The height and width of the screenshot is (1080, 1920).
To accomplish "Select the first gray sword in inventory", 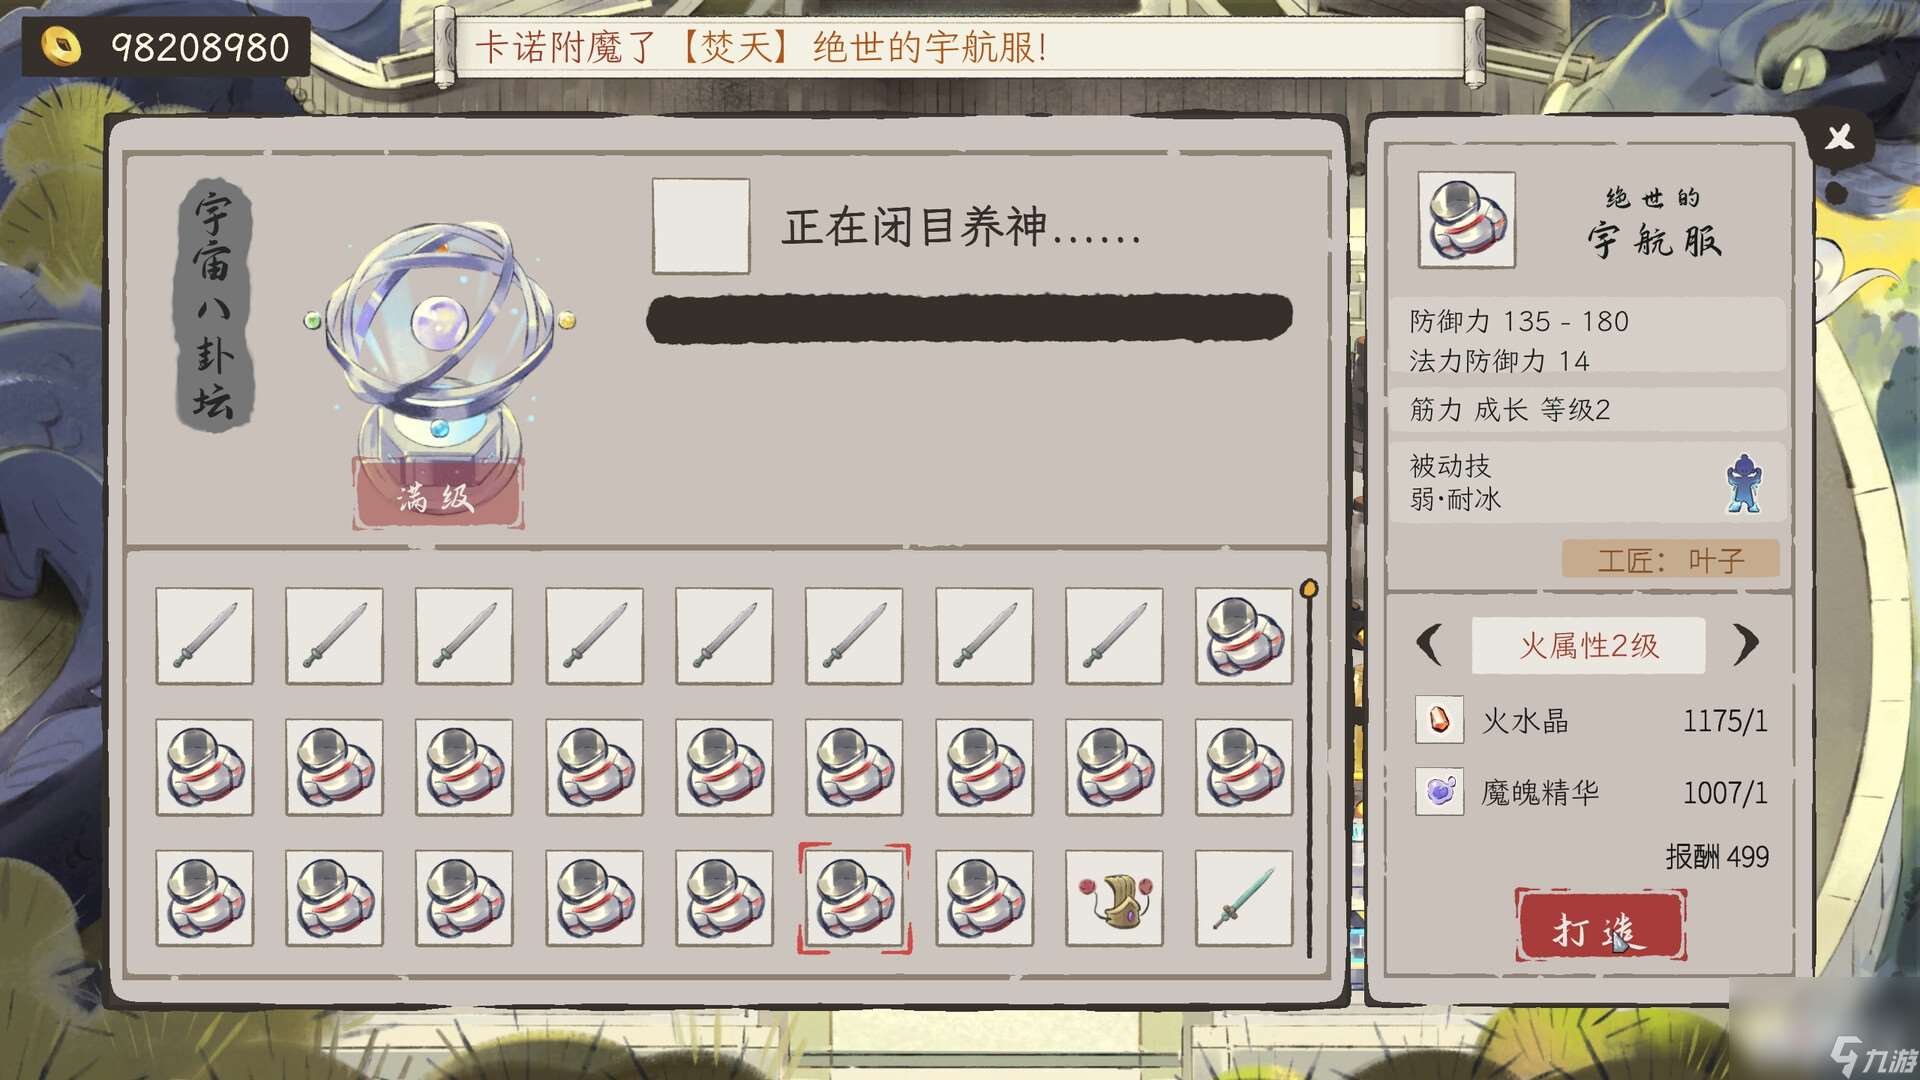I will point(205,636).
